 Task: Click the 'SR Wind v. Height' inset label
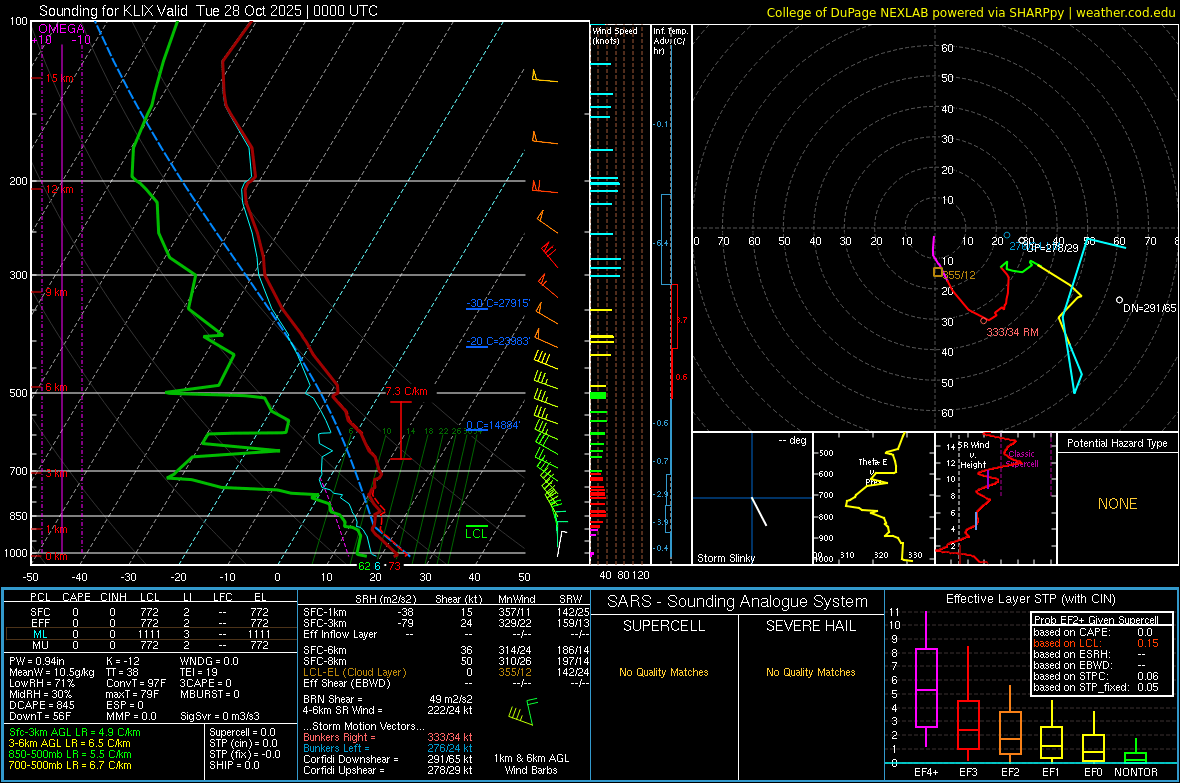(x=974, y=455)
